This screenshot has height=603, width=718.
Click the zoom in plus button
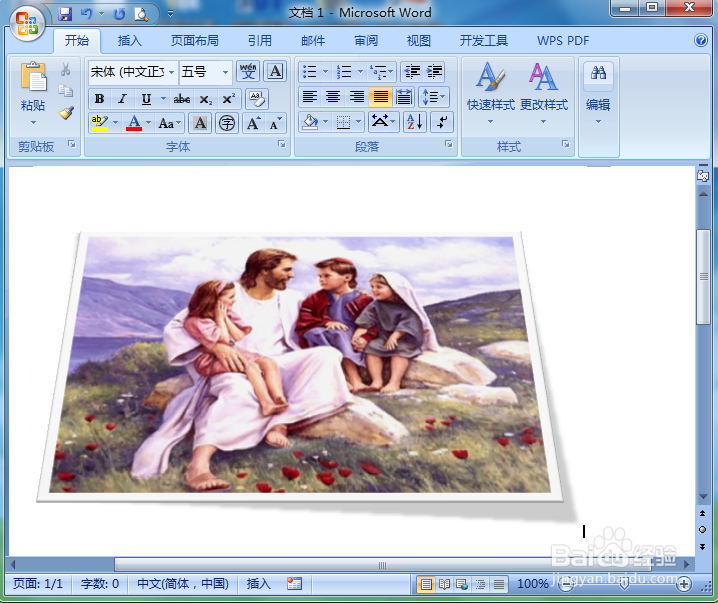coord(683,584)
